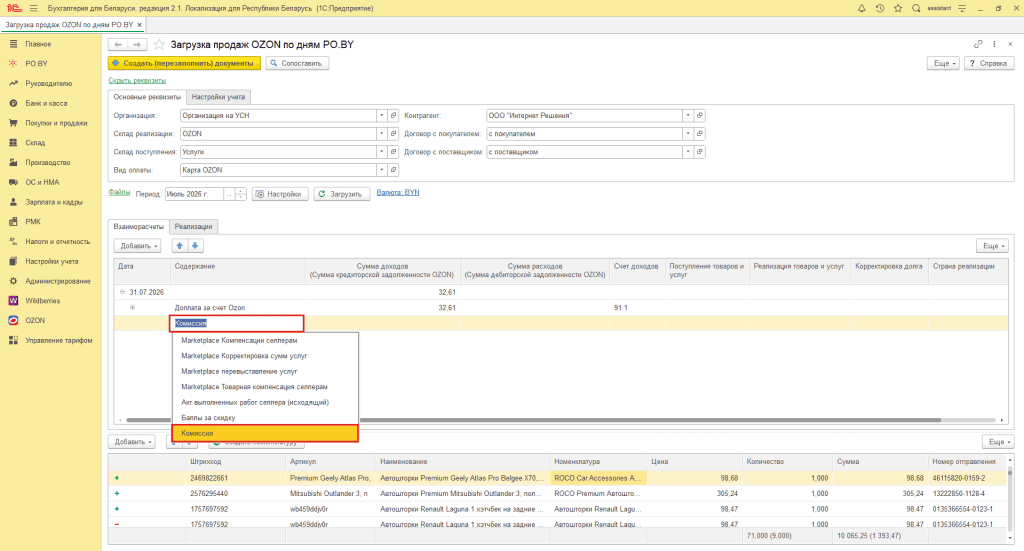1024x551 pixels.
Task: Open the PO.BY sidebar section
Action: (x=36, y=63)
